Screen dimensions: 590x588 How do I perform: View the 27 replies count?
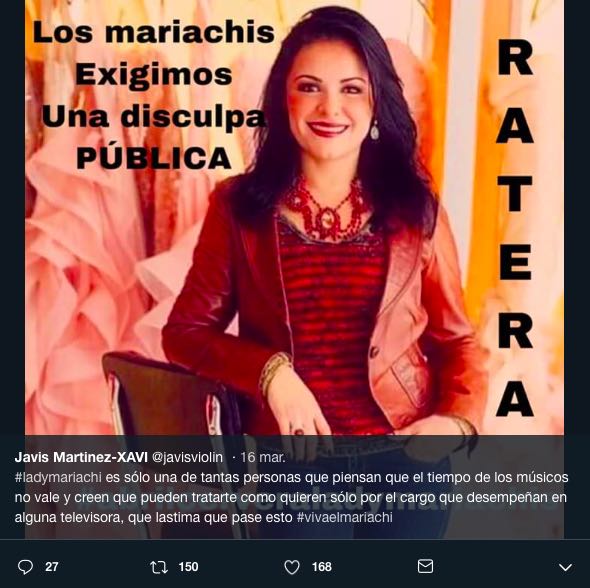(x=52, y=567)
